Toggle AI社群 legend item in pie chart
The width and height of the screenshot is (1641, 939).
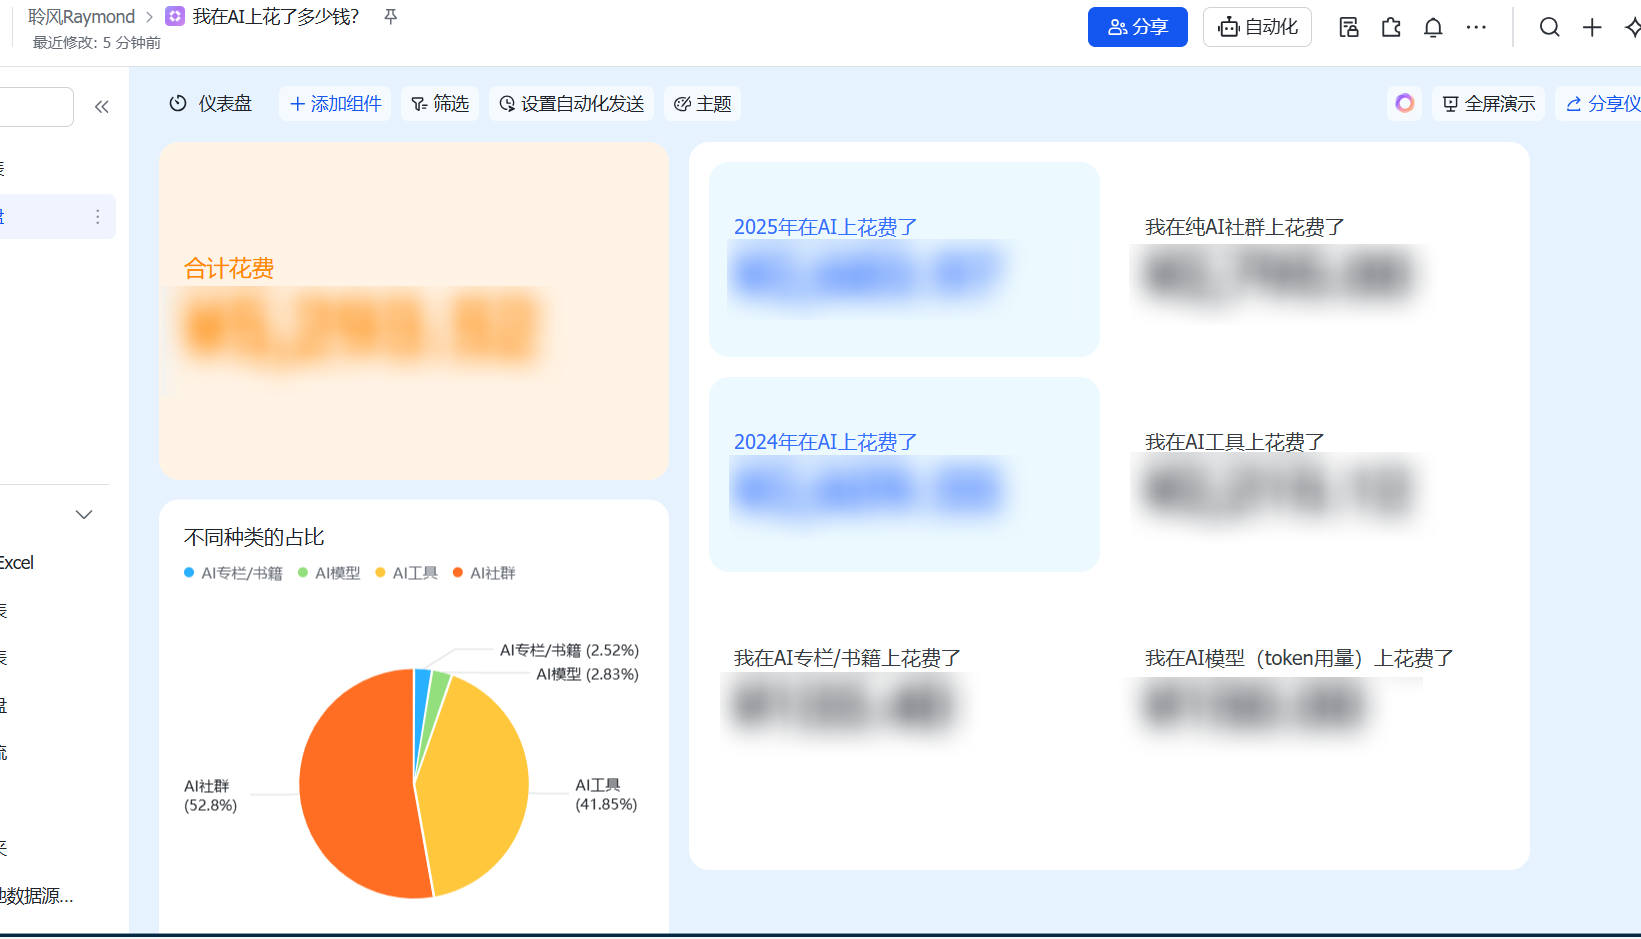(x=484, y=573)
